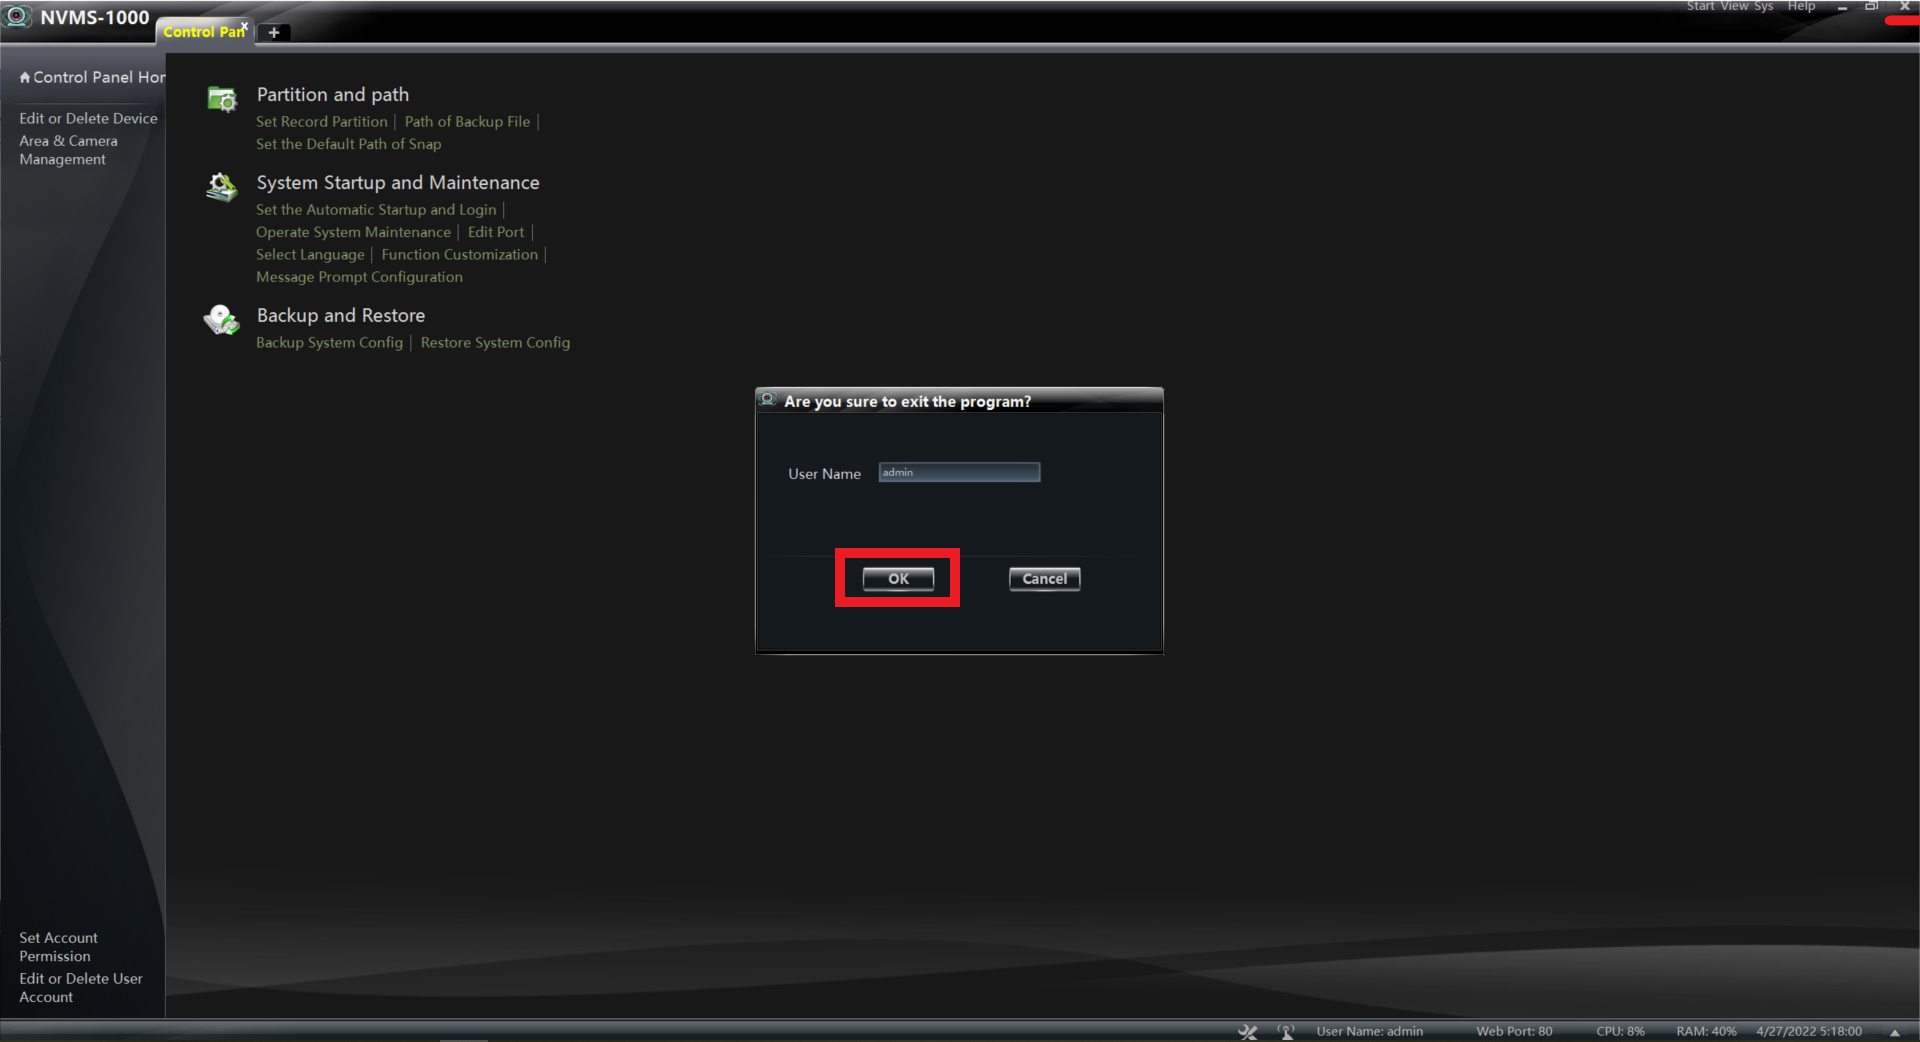Viewport: 1920px width, 1042px height.
Task: Open the View menu
Action: pos(1734,7)
